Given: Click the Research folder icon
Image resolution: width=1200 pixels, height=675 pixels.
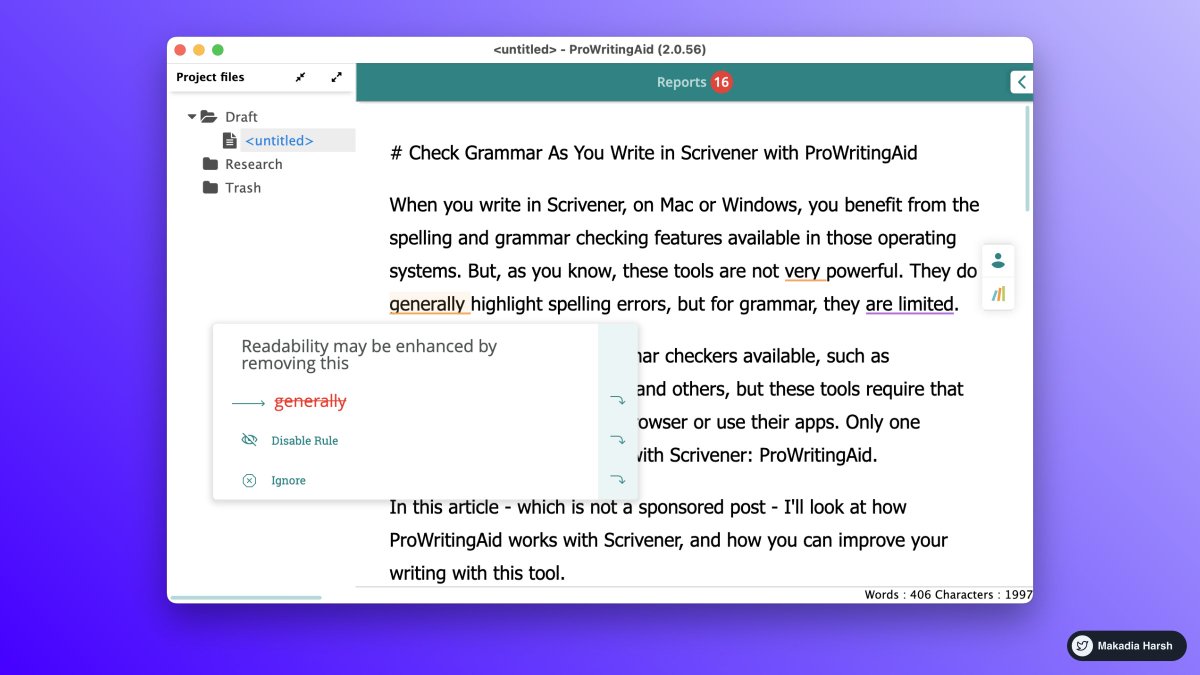Looking at the screenshot, I should click(210, 164).
